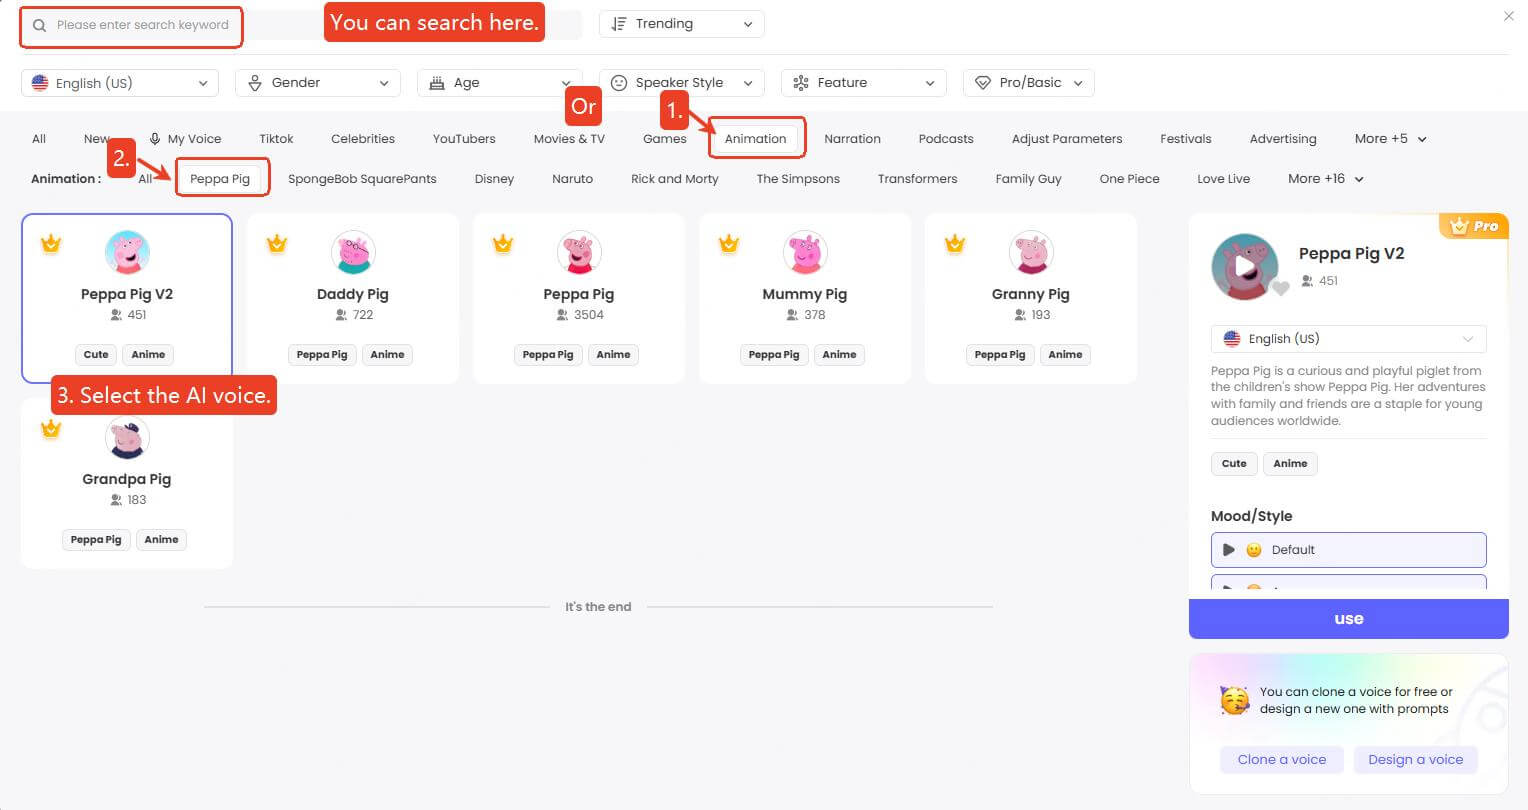1528x810 pixels.
Task: Open the Trending sort dropdown
Action: click(x=681, y=24)
